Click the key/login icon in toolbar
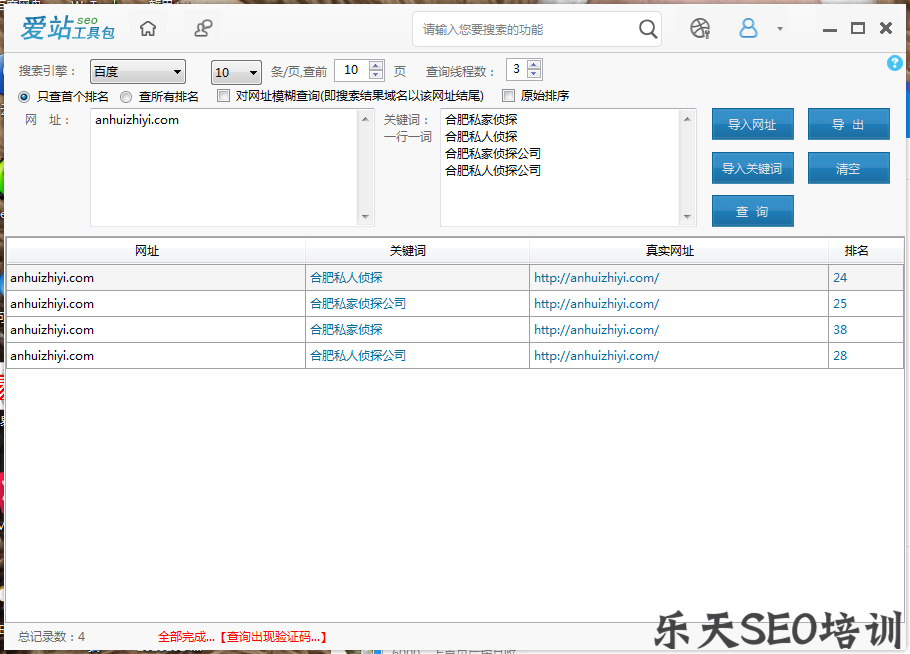Screen dimensions: 910x654 (x=203, y=29)
